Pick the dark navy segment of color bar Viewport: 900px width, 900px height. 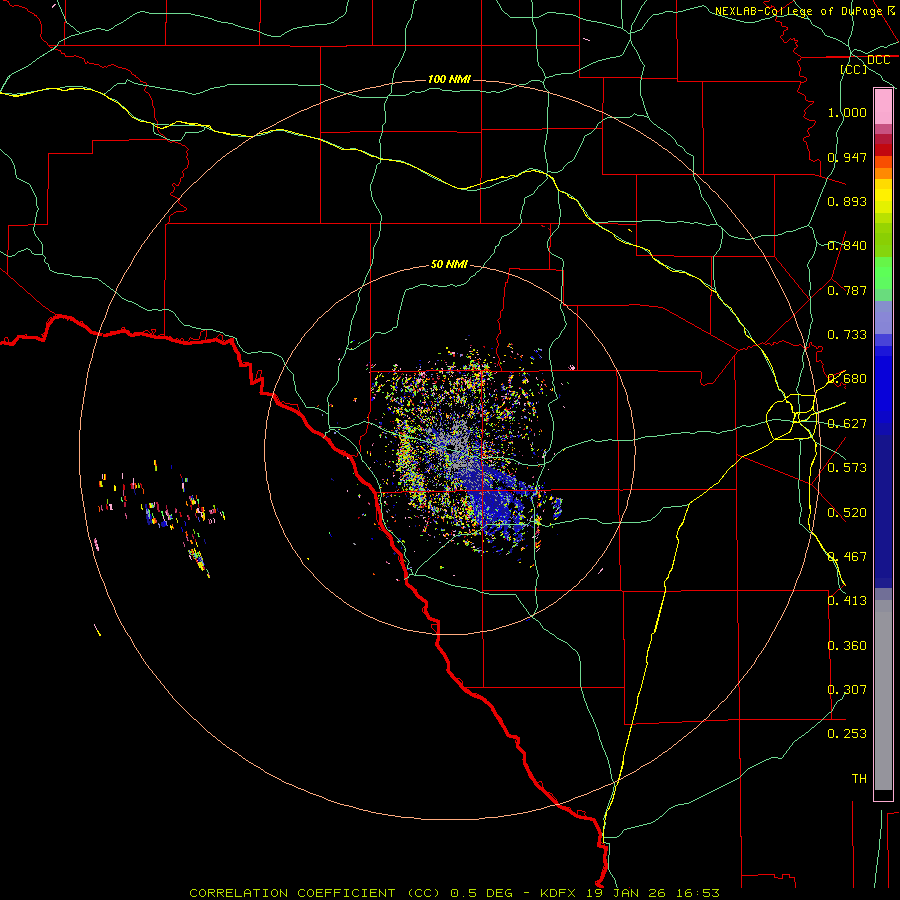point(883,511)
